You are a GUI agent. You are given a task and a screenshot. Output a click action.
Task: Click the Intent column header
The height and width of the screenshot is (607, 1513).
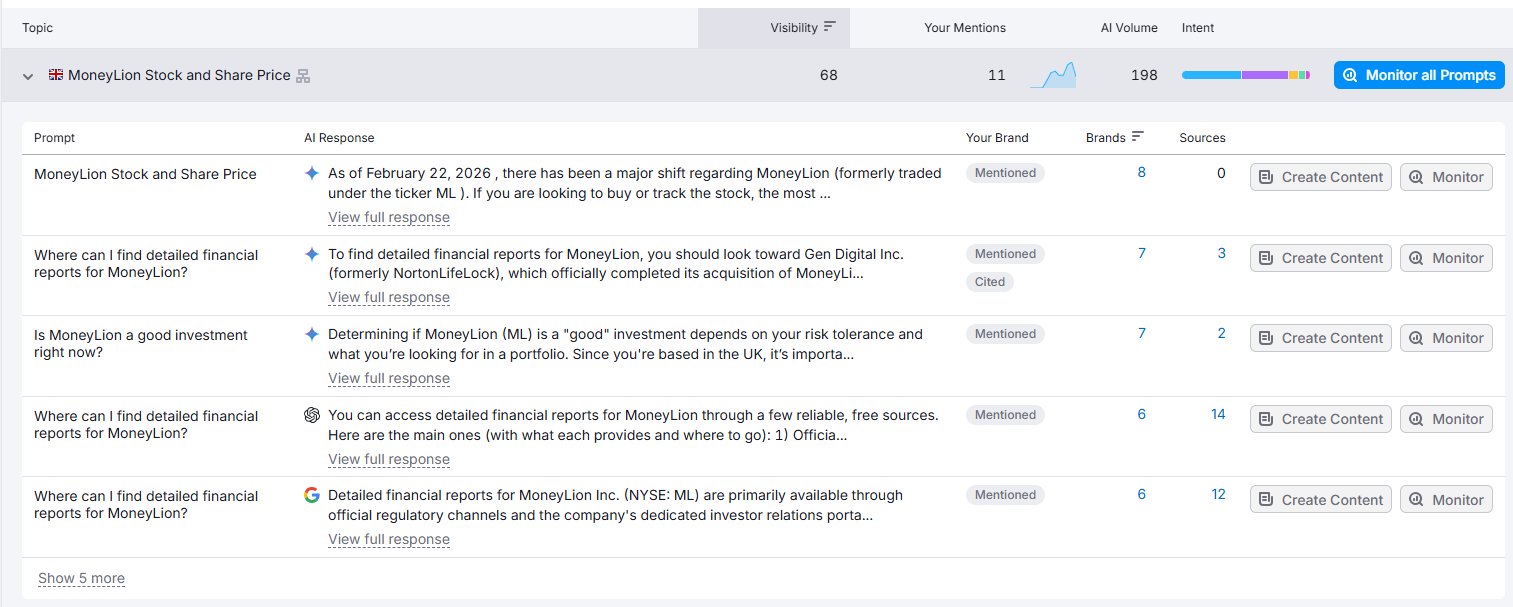[x=1198, y=28]
